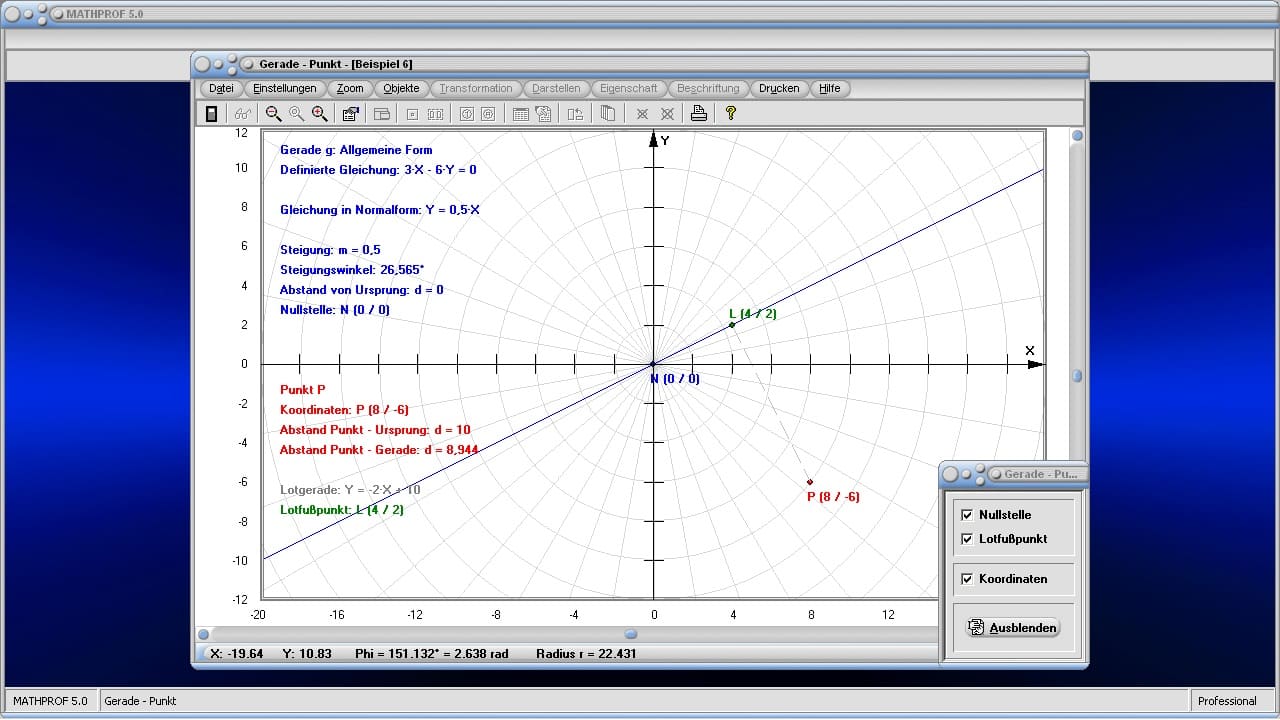This screenshot has width=1280, height=720.
Task: Click the horizontal slider thumb below the plot
Action: point(631,634)
